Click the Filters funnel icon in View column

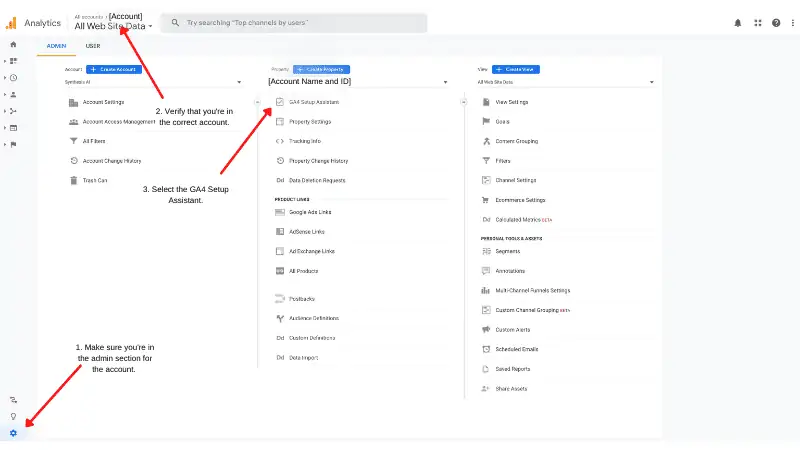tap(486, 161)
